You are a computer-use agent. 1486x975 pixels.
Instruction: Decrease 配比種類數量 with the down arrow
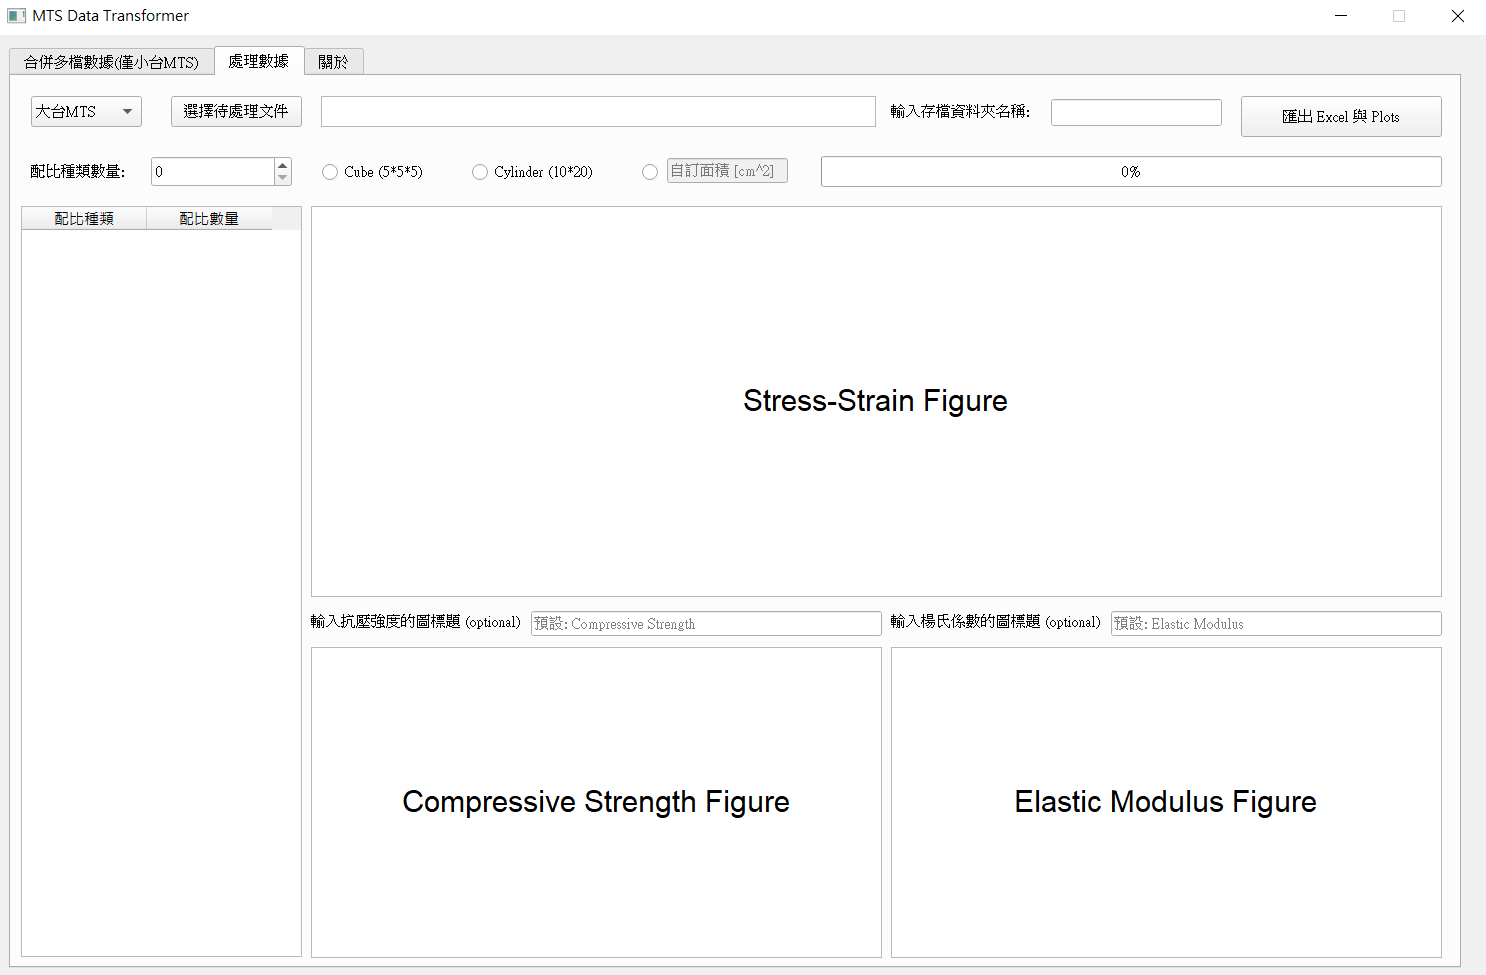pyautogui.click(x=283, y=178)
